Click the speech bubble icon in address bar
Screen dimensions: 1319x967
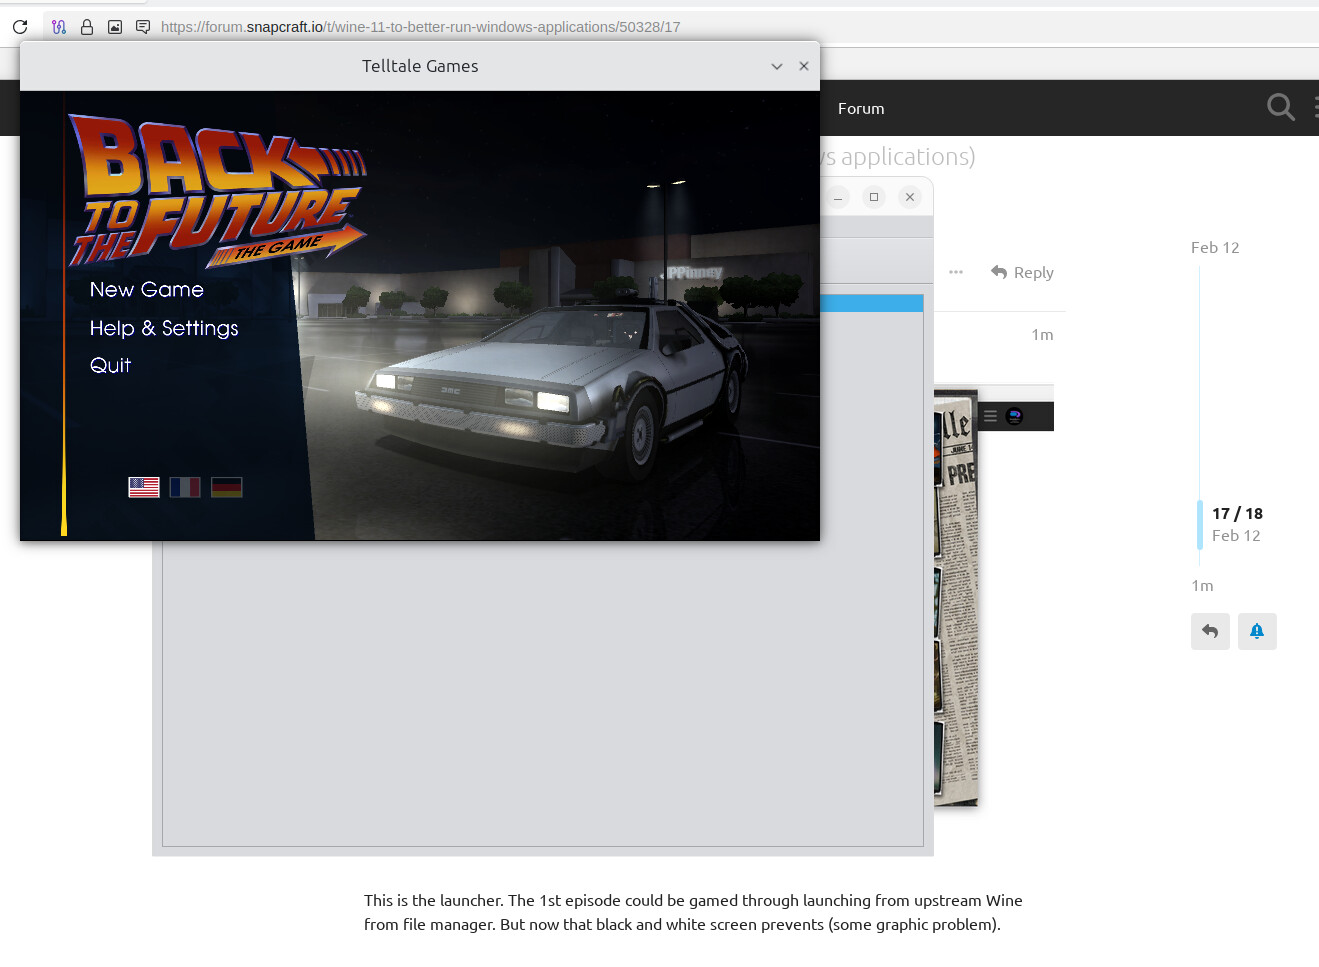click(143, 27)
